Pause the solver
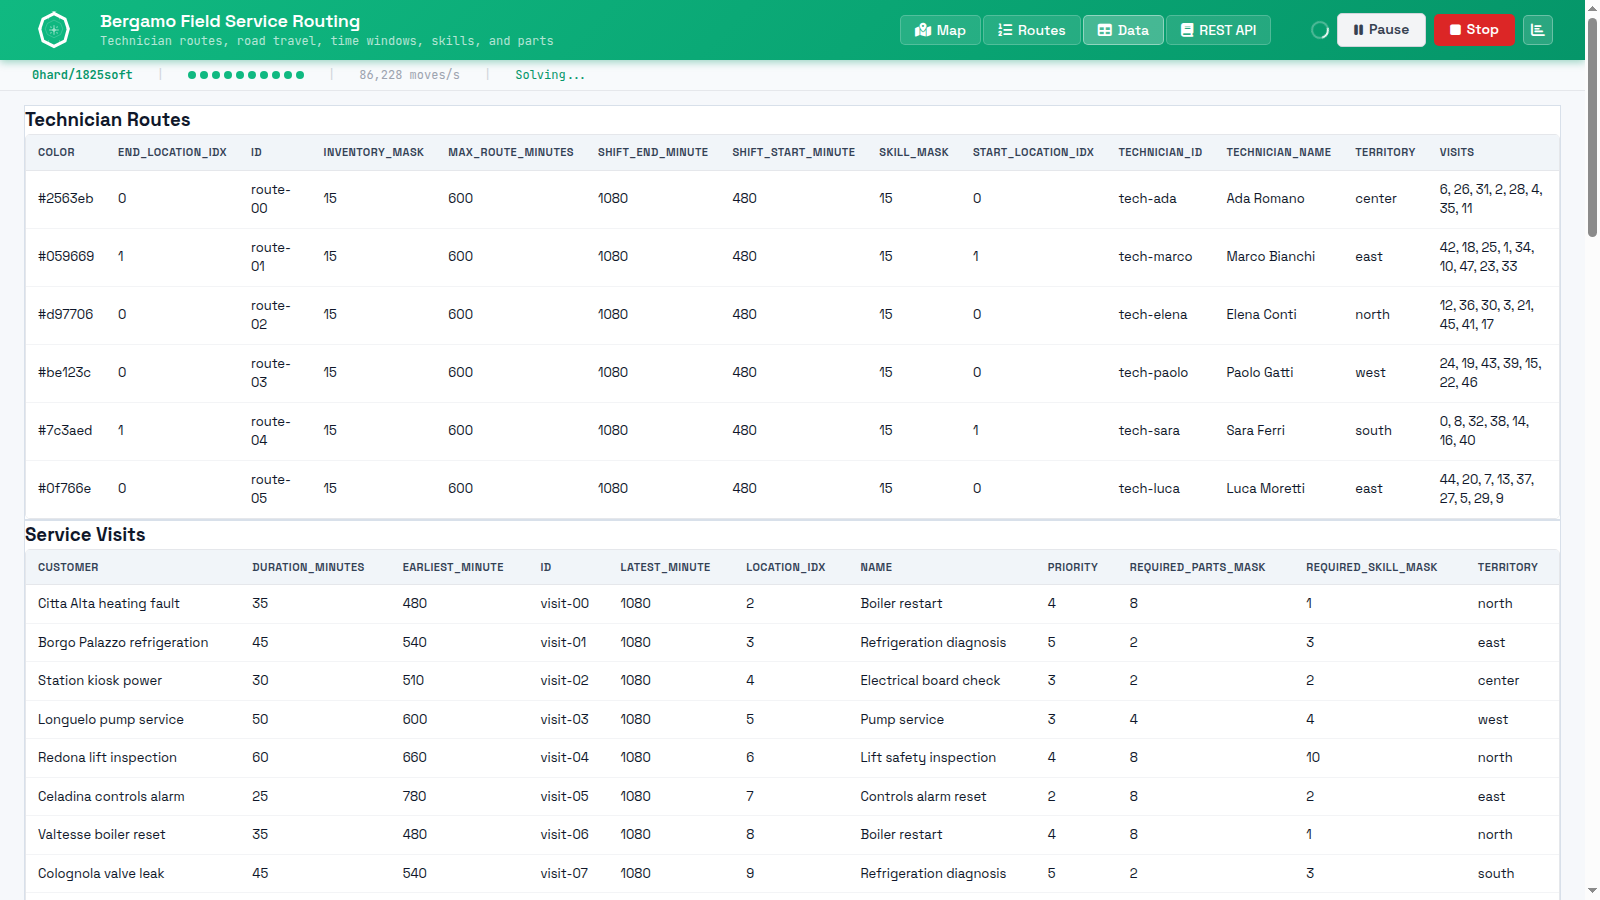This screenshot has width=1600, height=900. click(1381, 30)
